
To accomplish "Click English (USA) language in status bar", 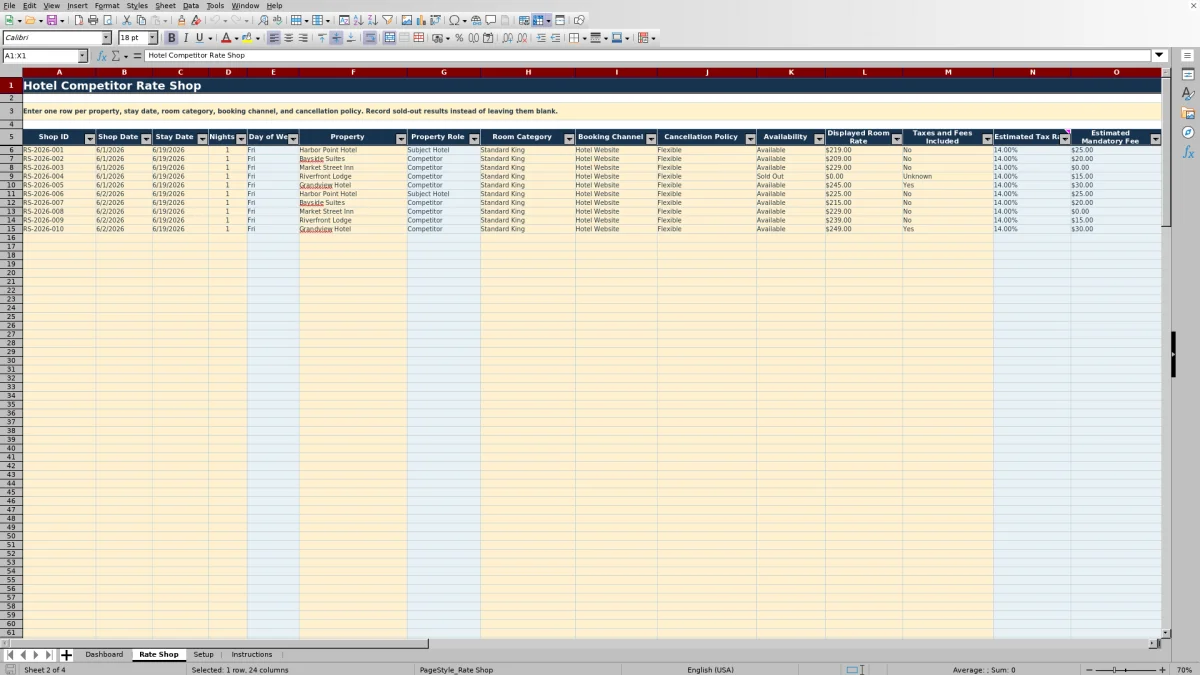I will 710,669.
